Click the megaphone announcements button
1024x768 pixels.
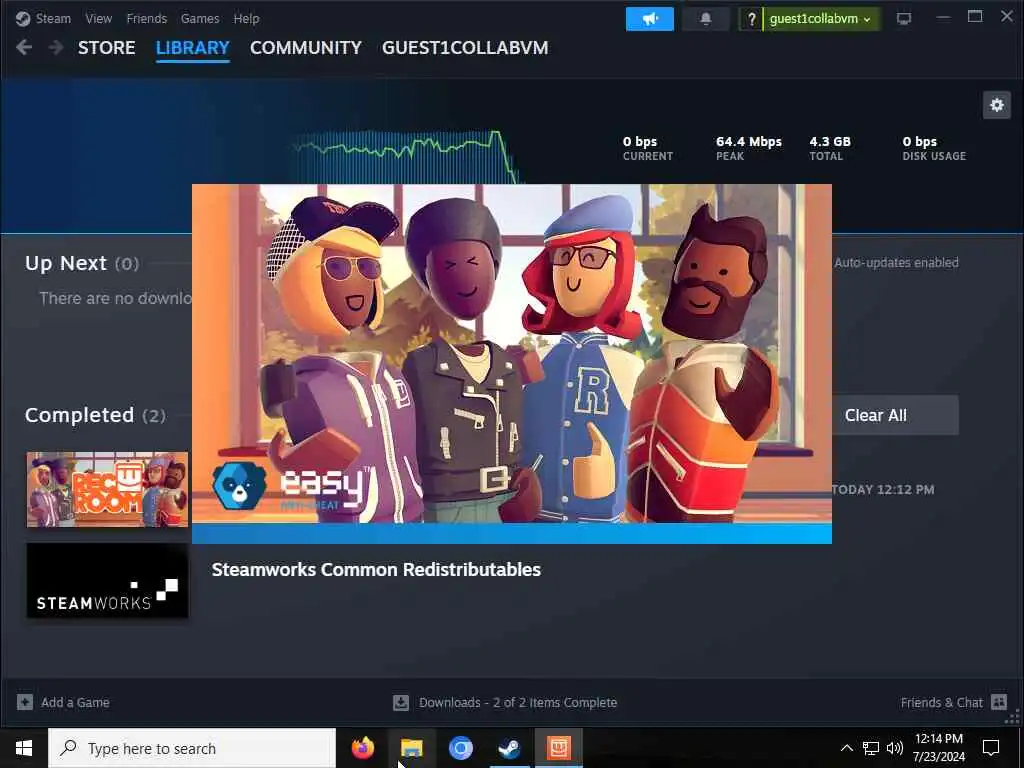(650, 19)
